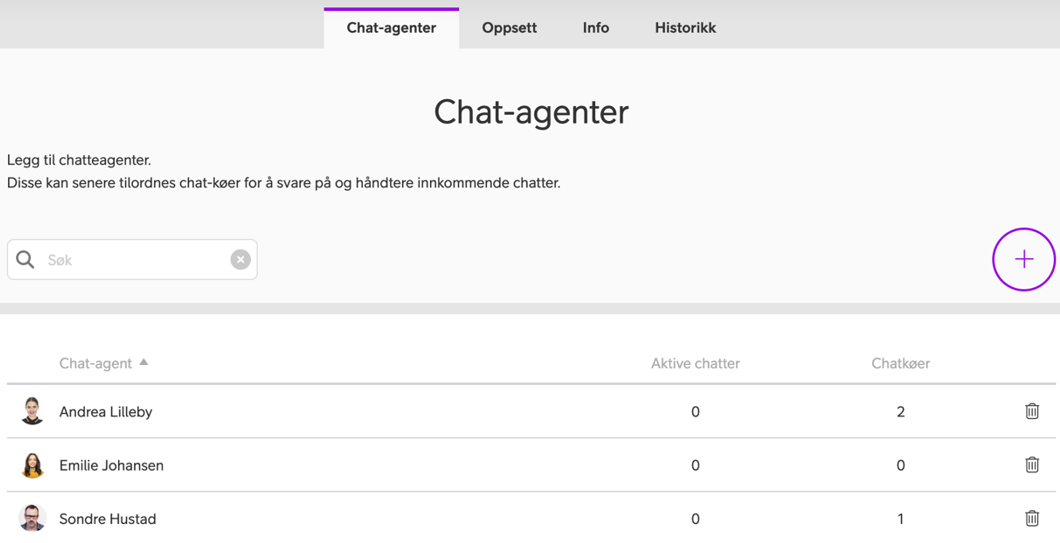Image resolution: width=1060 pixels, height=543 pixels.
Task: Click the purple plus add-agent button
Action: (x=1023, y=260)
